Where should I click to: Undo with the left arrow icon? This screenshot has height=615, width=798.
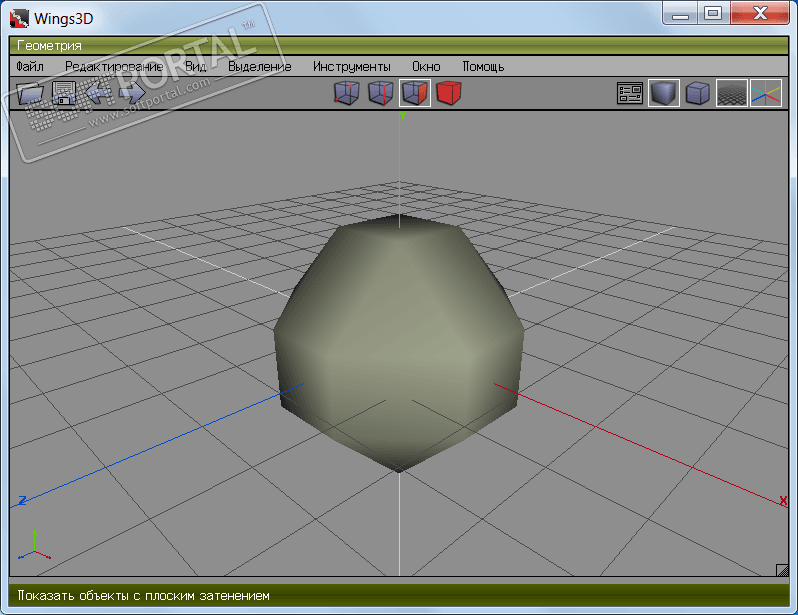tap(98, 93)
